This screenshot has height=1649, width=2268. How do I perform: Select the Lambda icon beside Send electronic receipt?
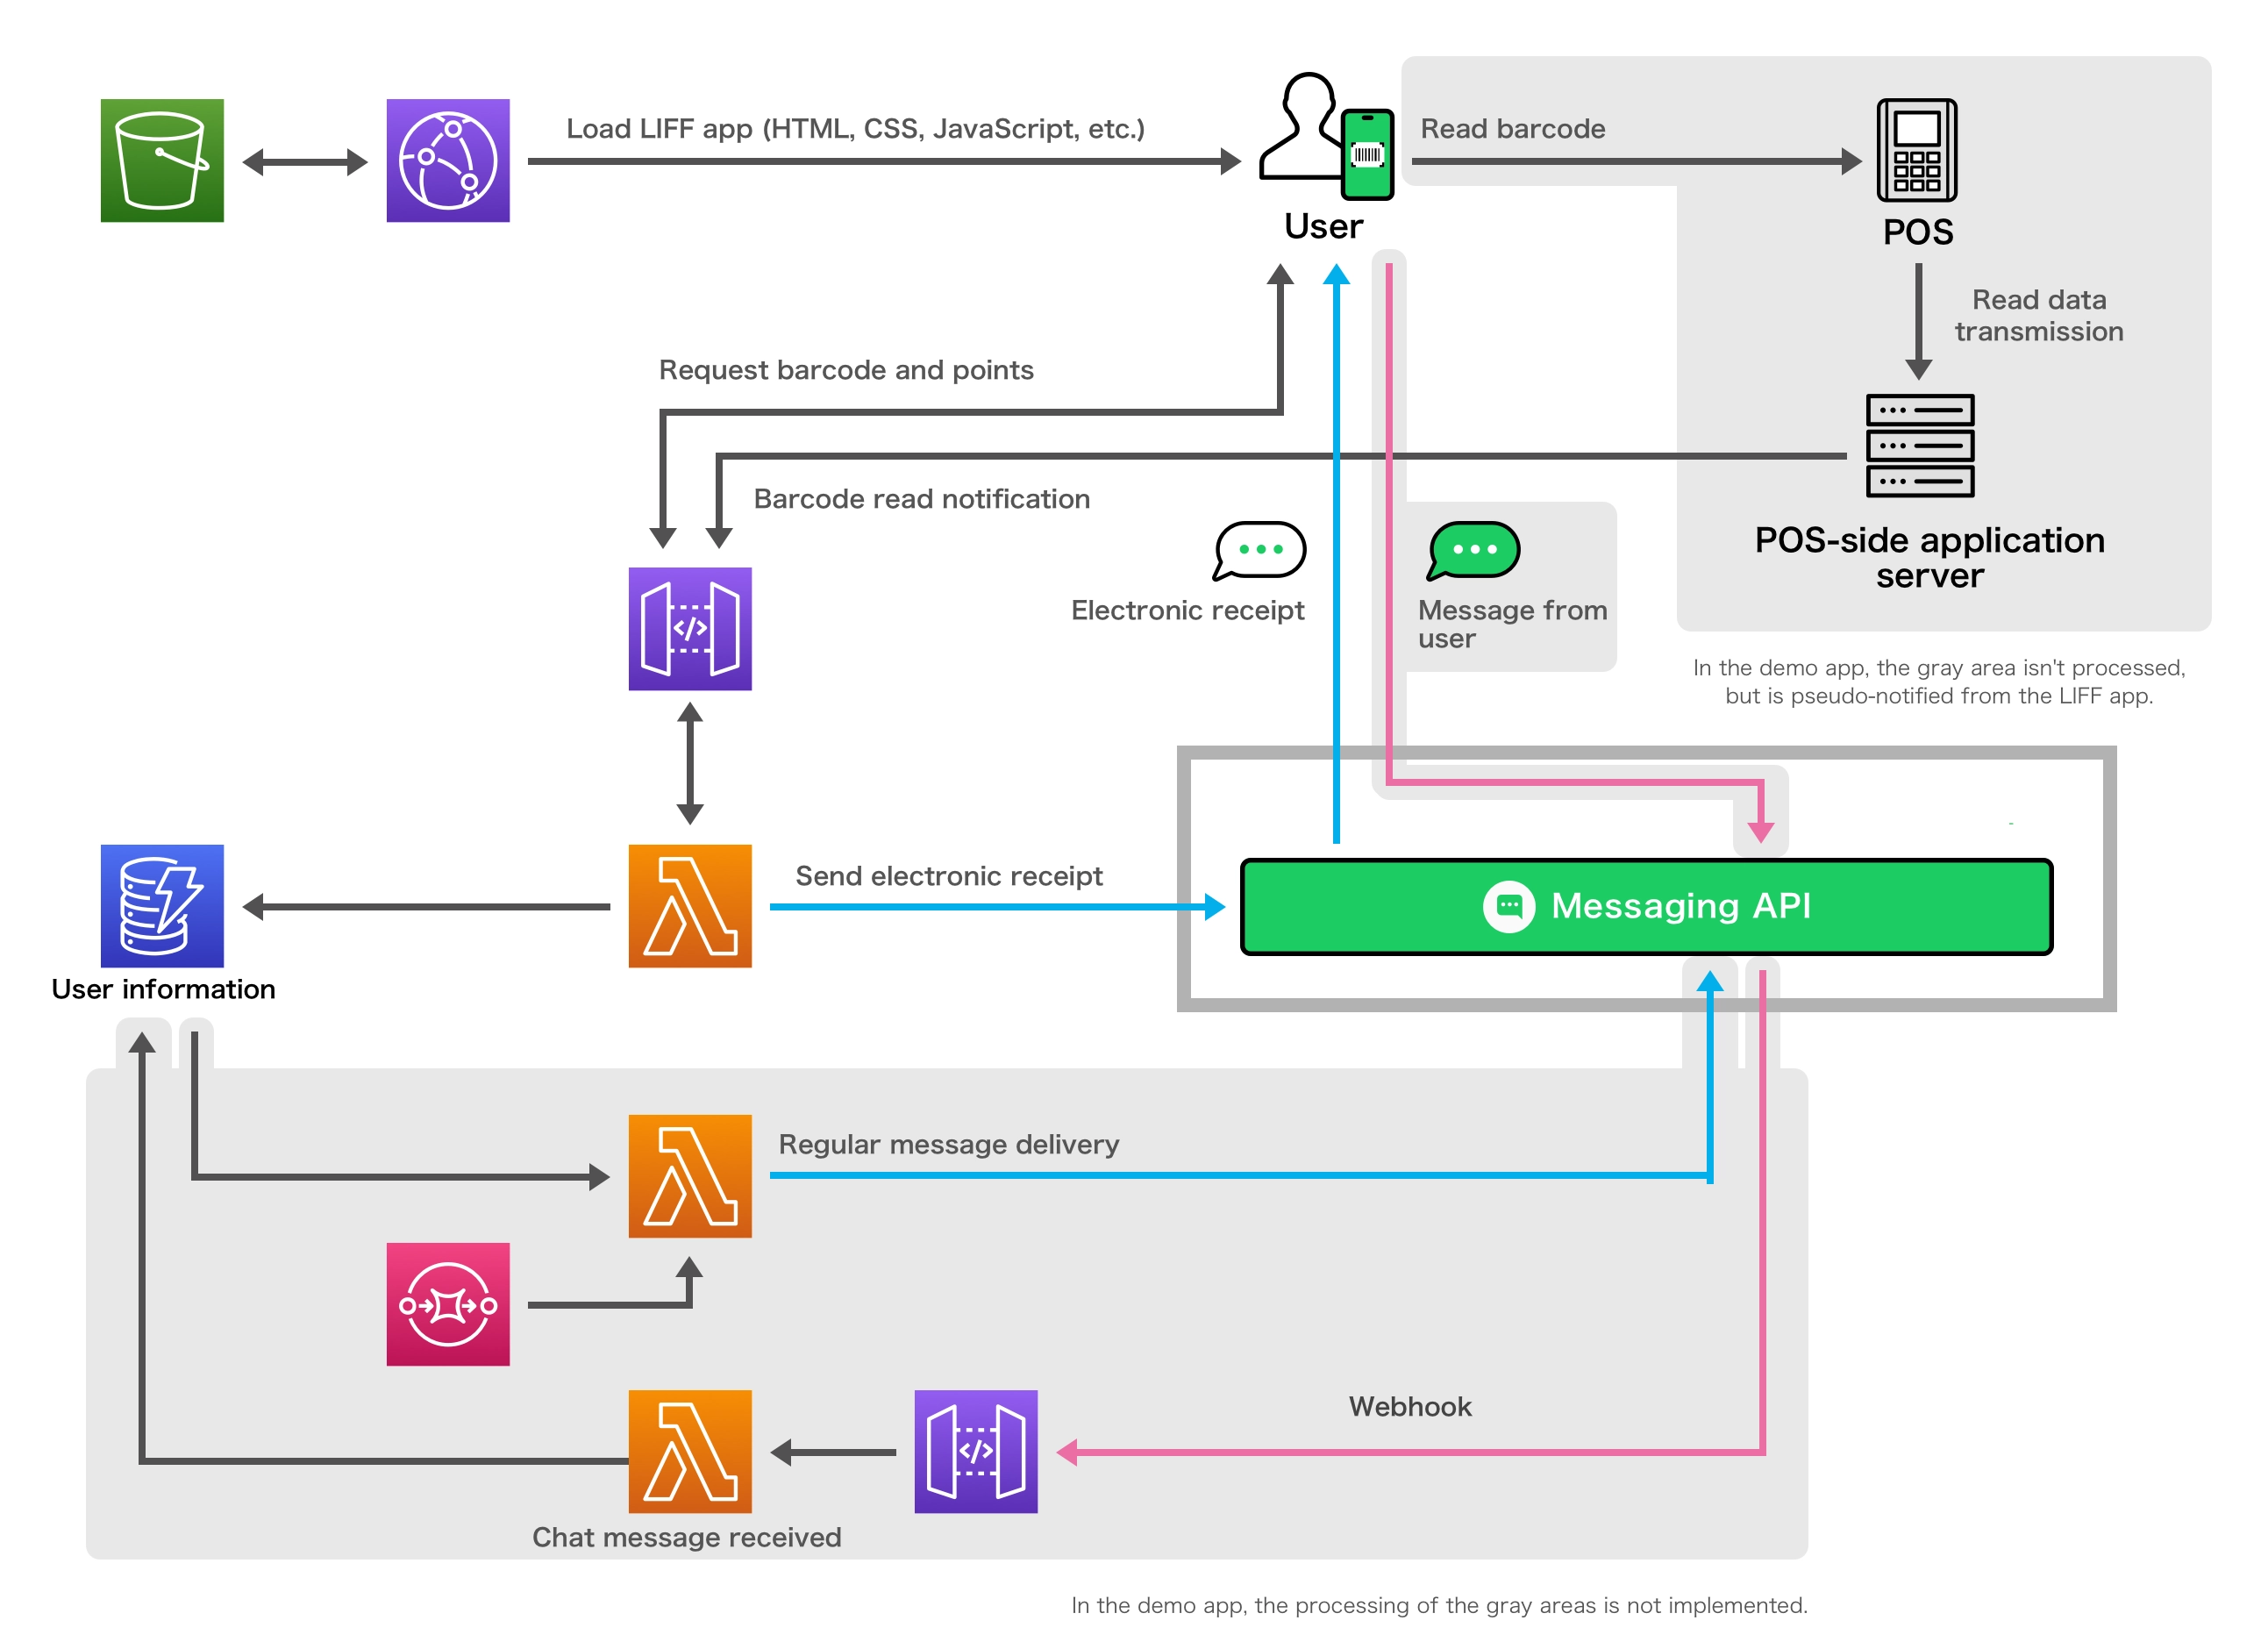(x=690, y=905)
